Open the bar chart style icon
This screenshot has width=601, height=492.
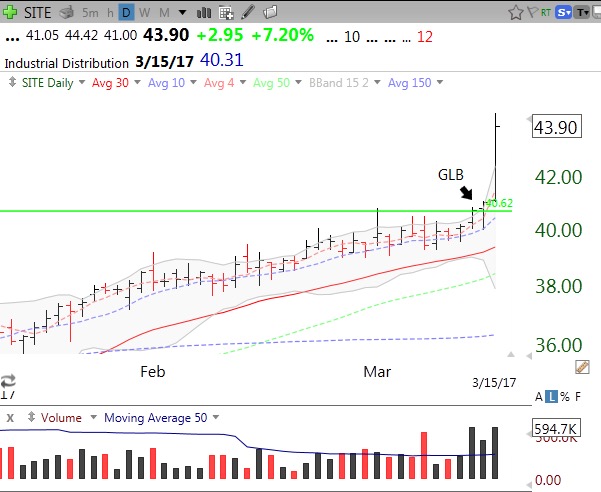click(x=204, y=13)
